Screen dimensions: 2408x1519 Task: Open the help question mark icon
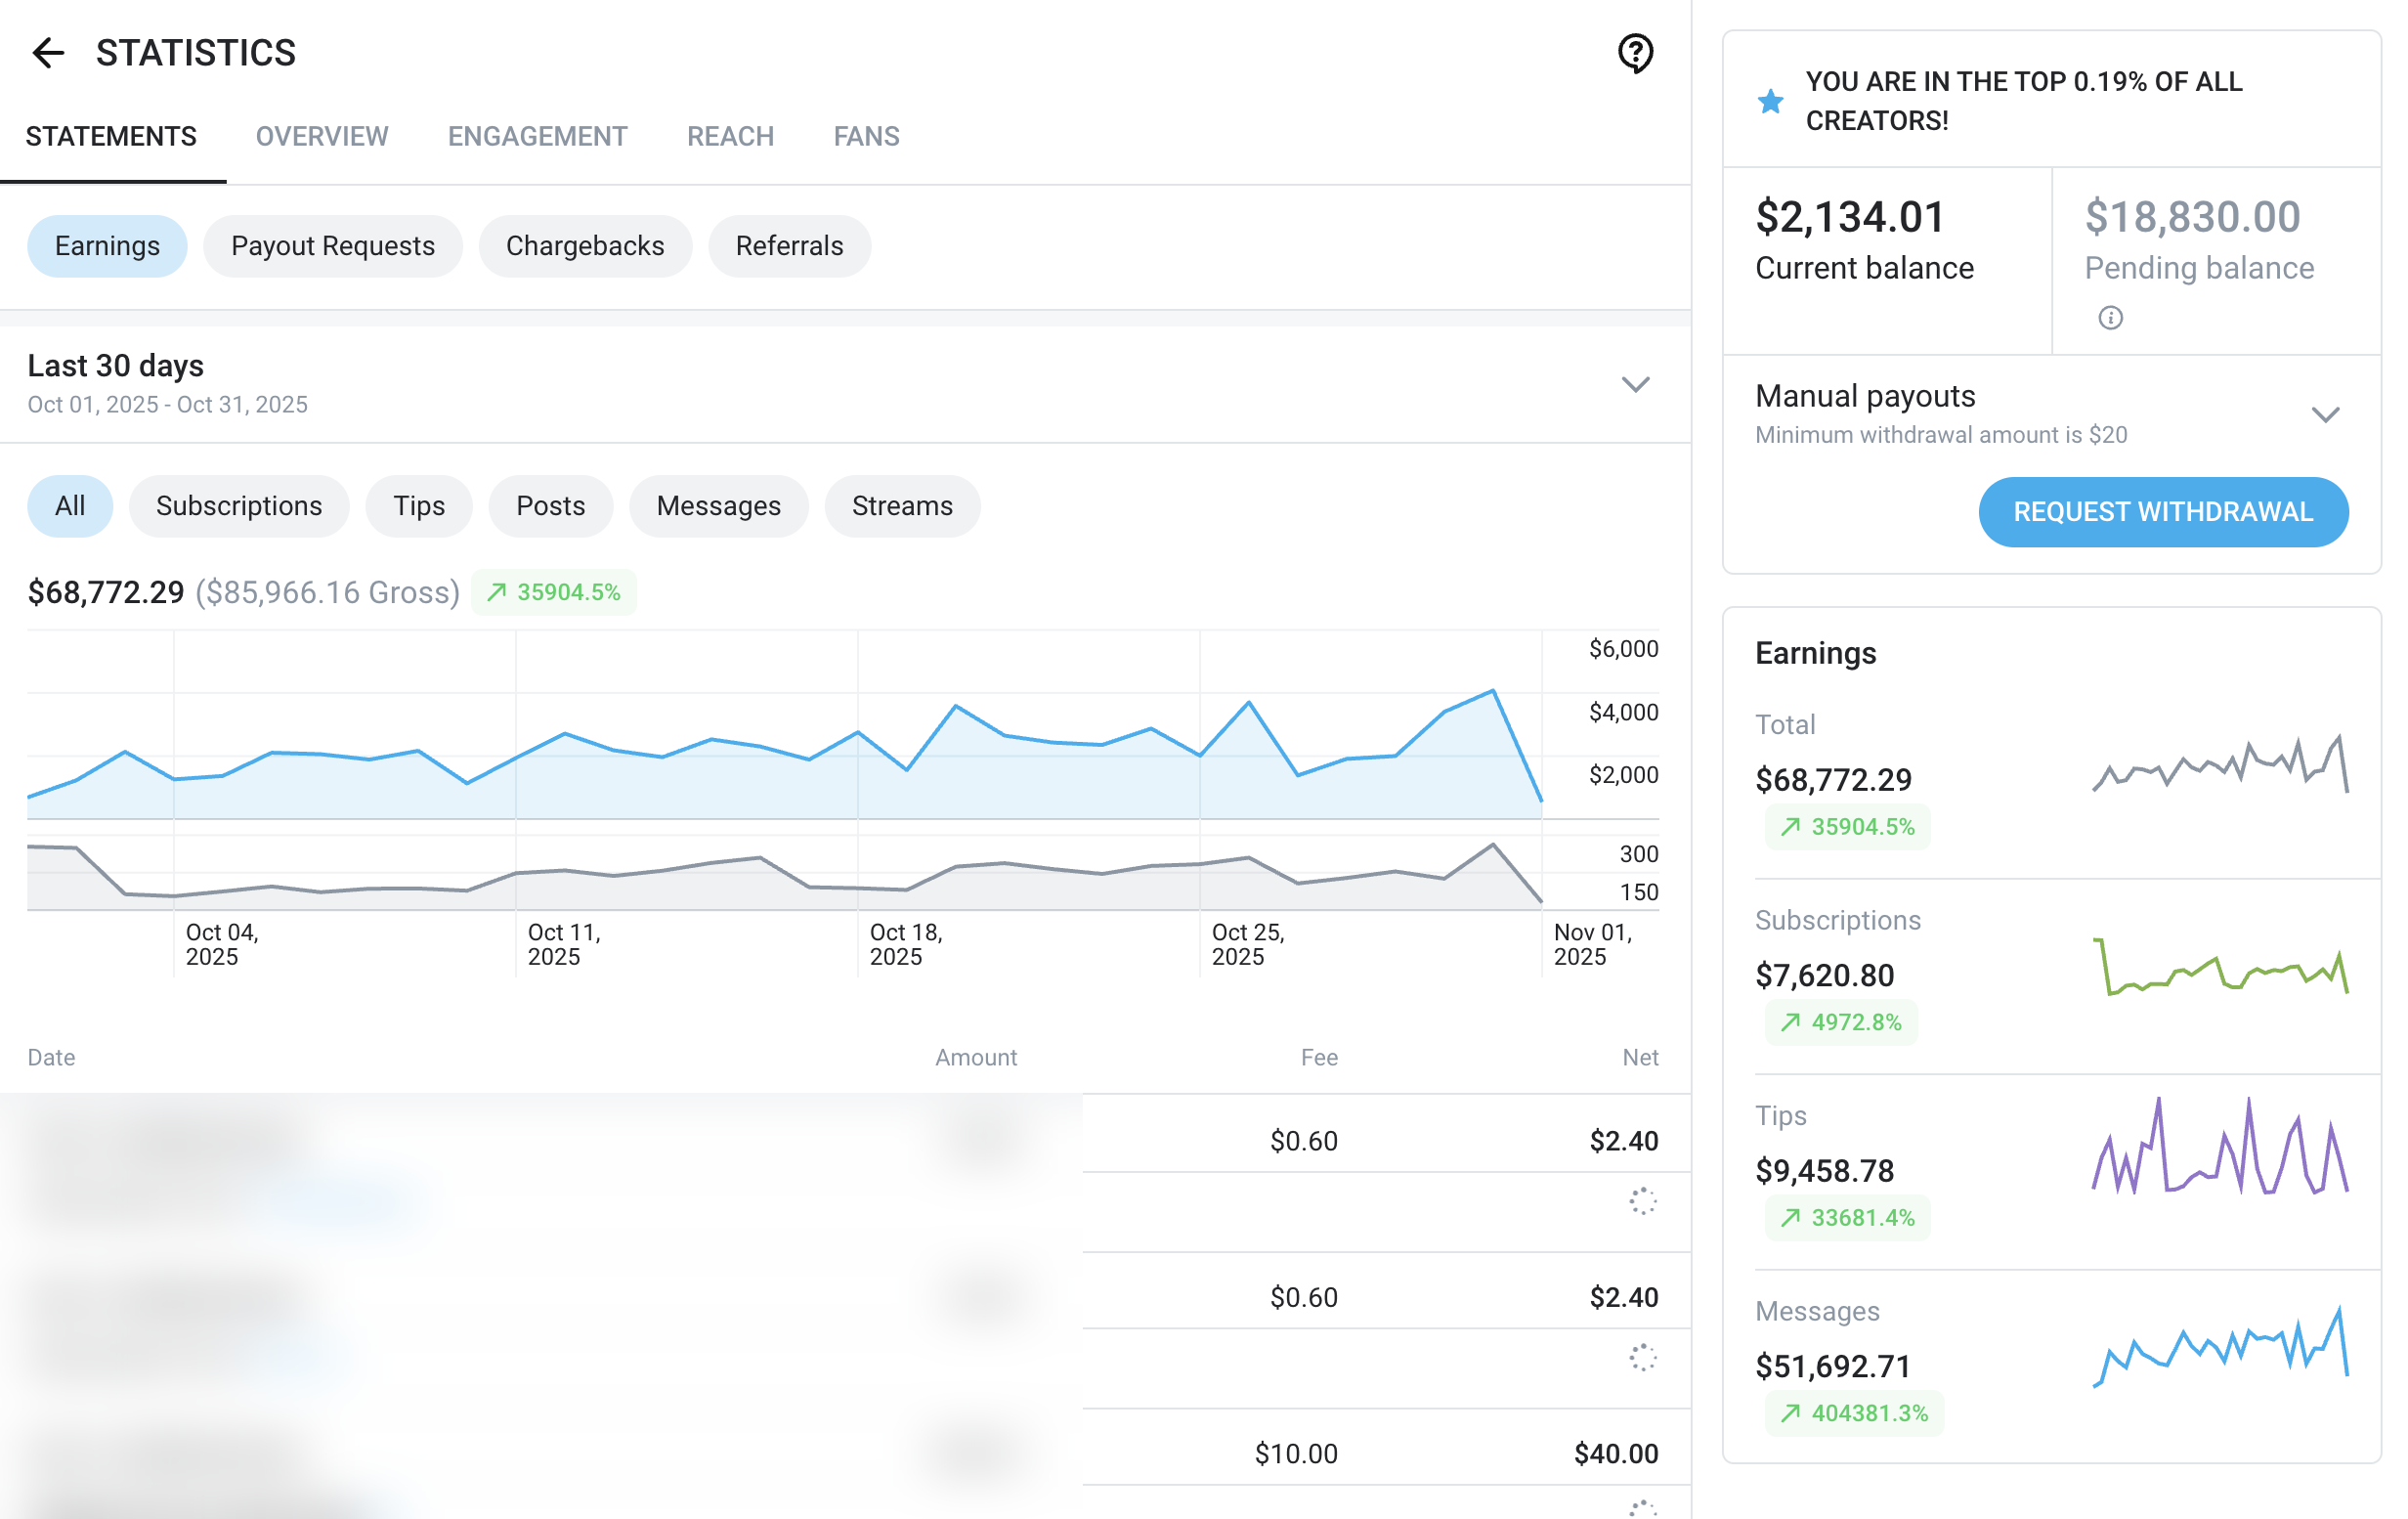tap(1634, 55)
